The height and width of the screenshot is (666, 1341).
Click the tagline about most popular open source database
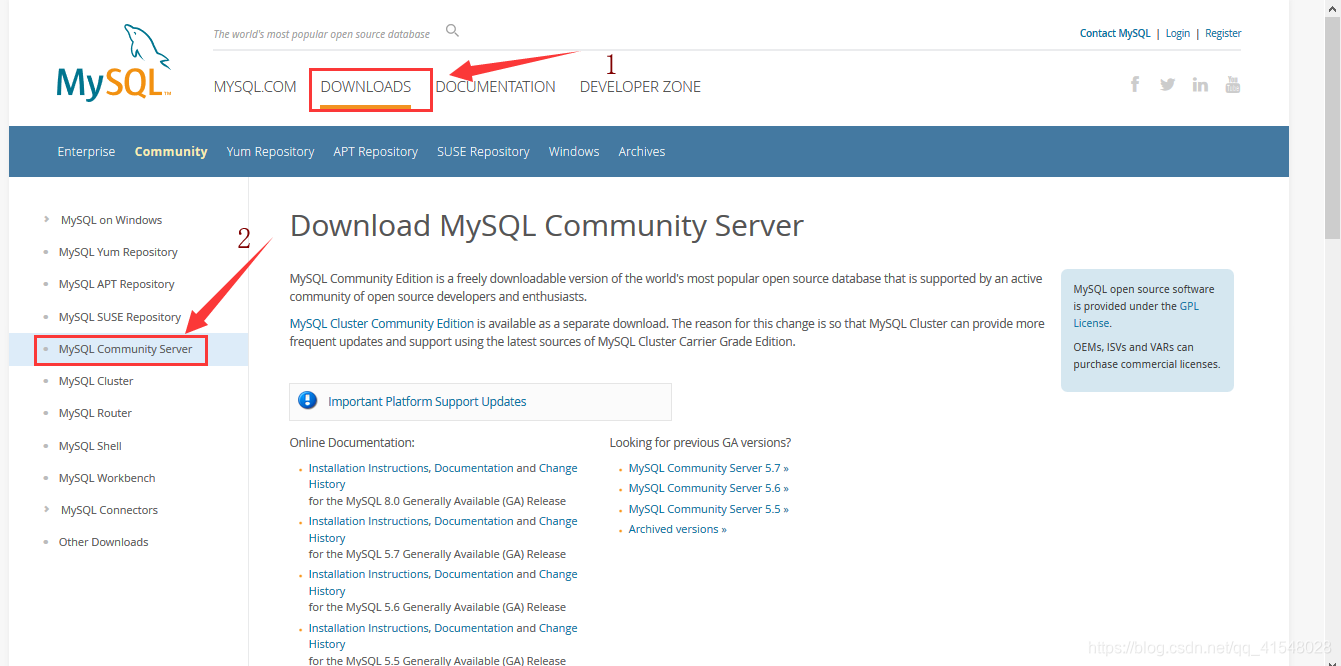(x=321, y=34)
